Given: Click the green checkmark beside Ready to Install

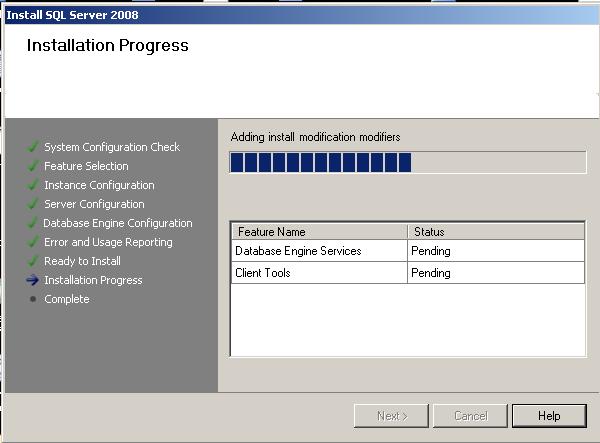Looking at the screenshot, I should click(33, 261).
